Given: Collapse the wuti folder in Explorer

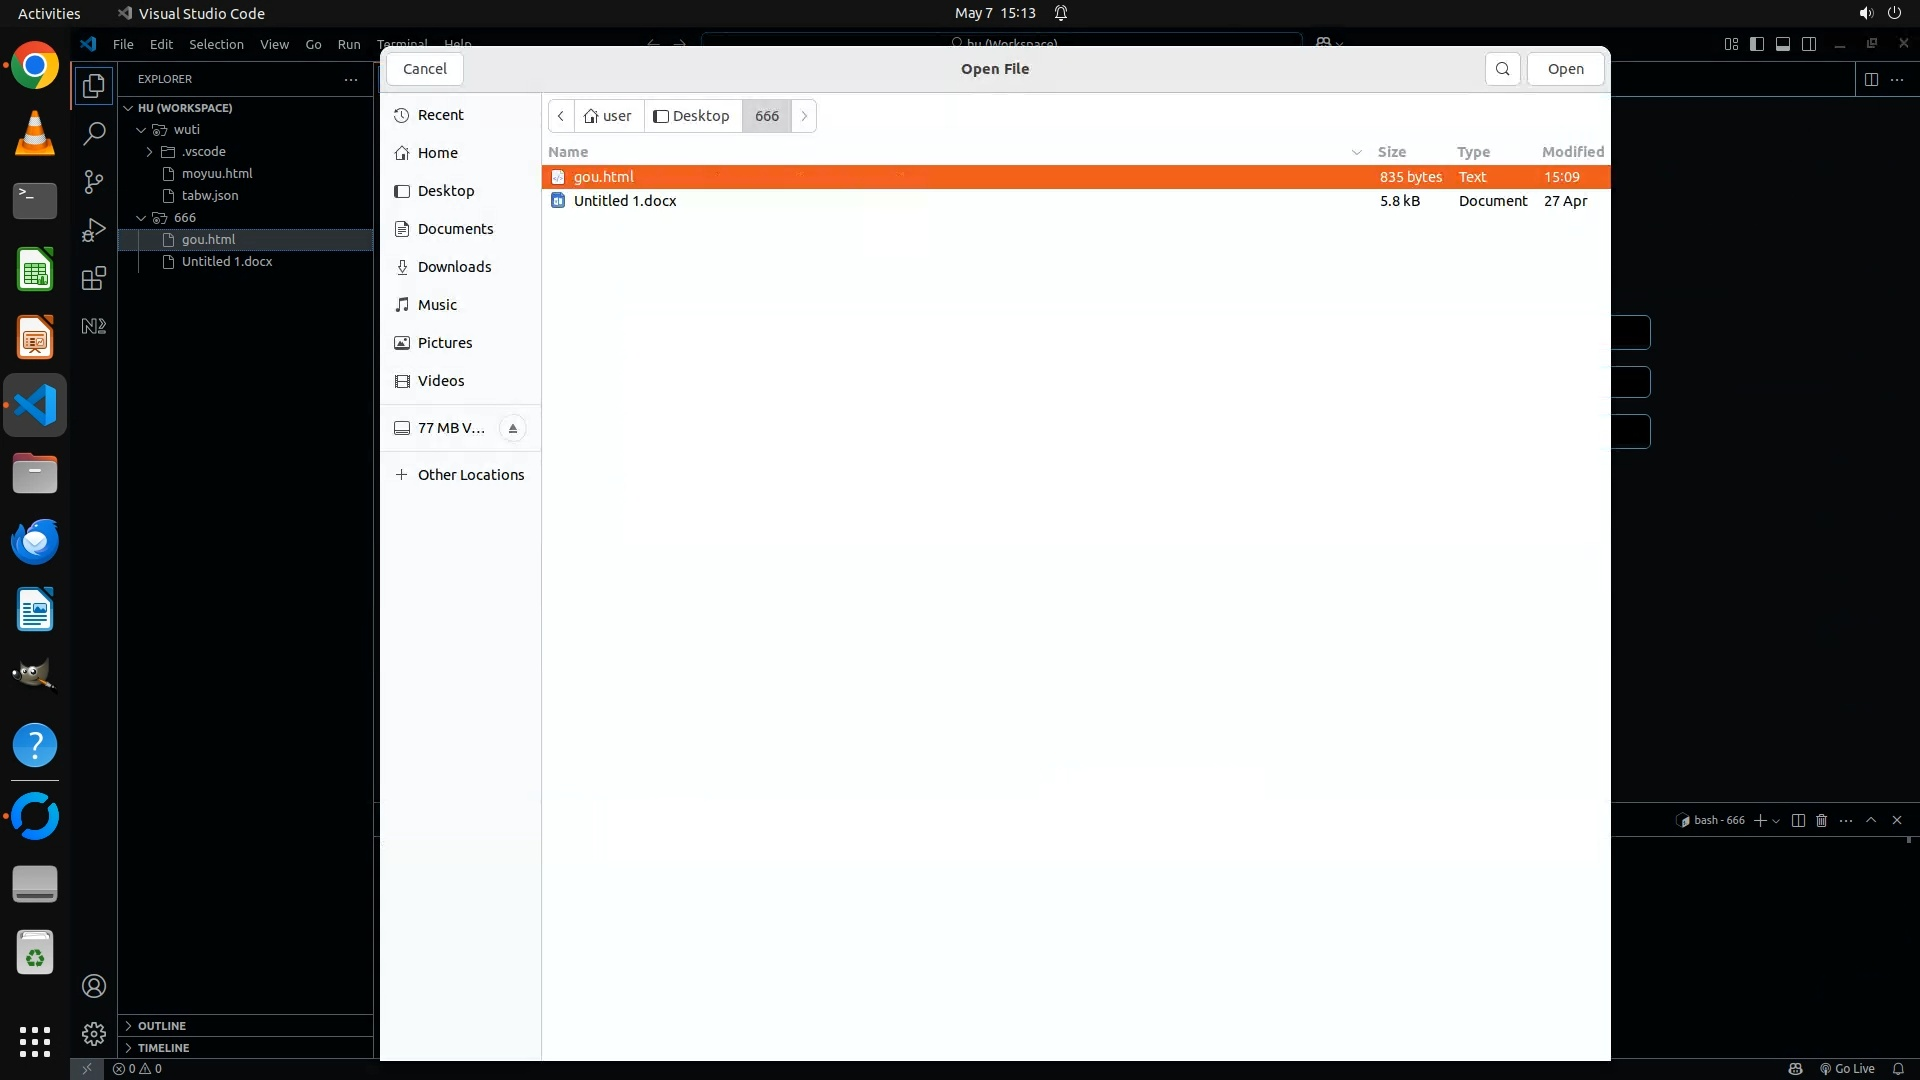Looking at the screenshot, I should tap(142, 130).
